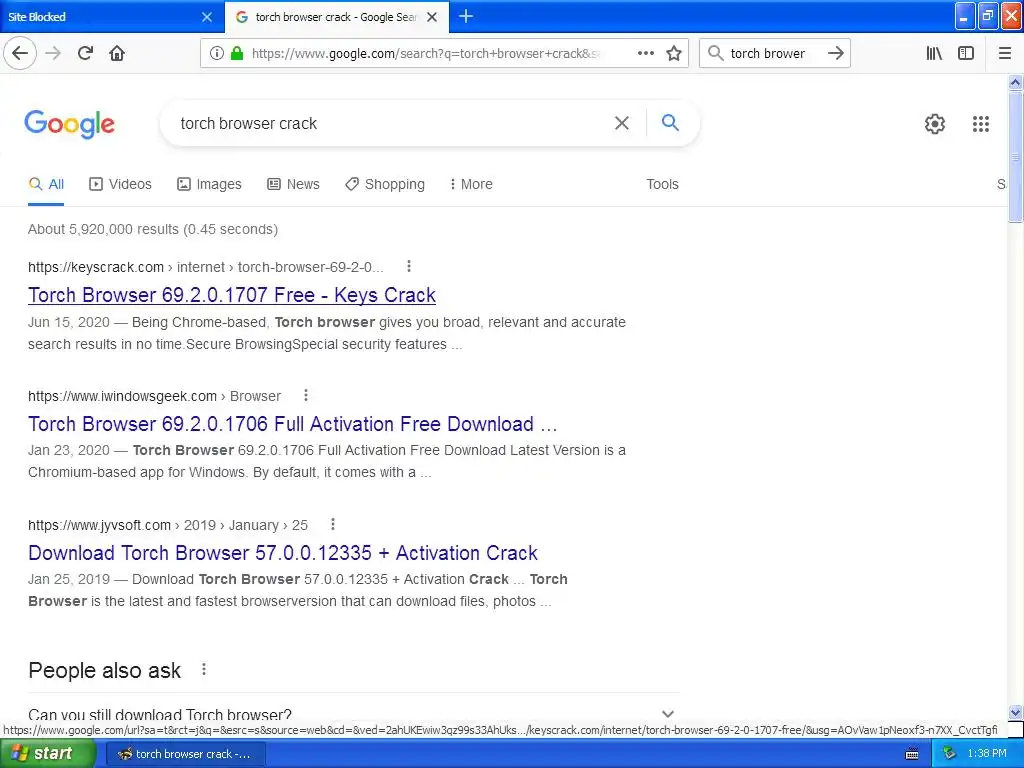The image size is (1024, 768).
Task: Close the Site Blocked tab
Action: [x=207, y=17]
